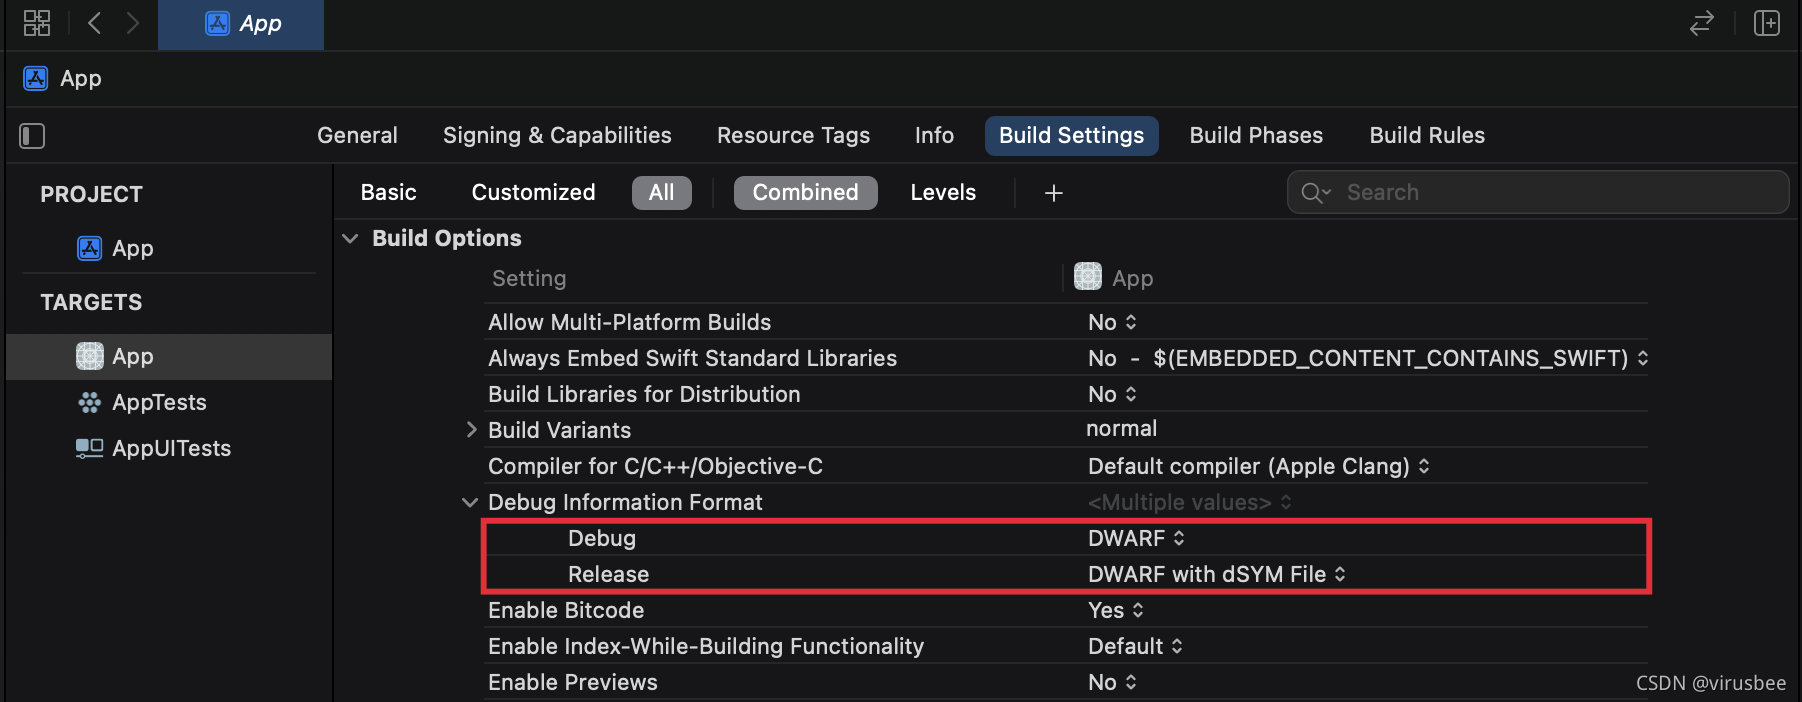1802x702 pixels.
Task: Show Customized build settings
Action: point(533,192)
